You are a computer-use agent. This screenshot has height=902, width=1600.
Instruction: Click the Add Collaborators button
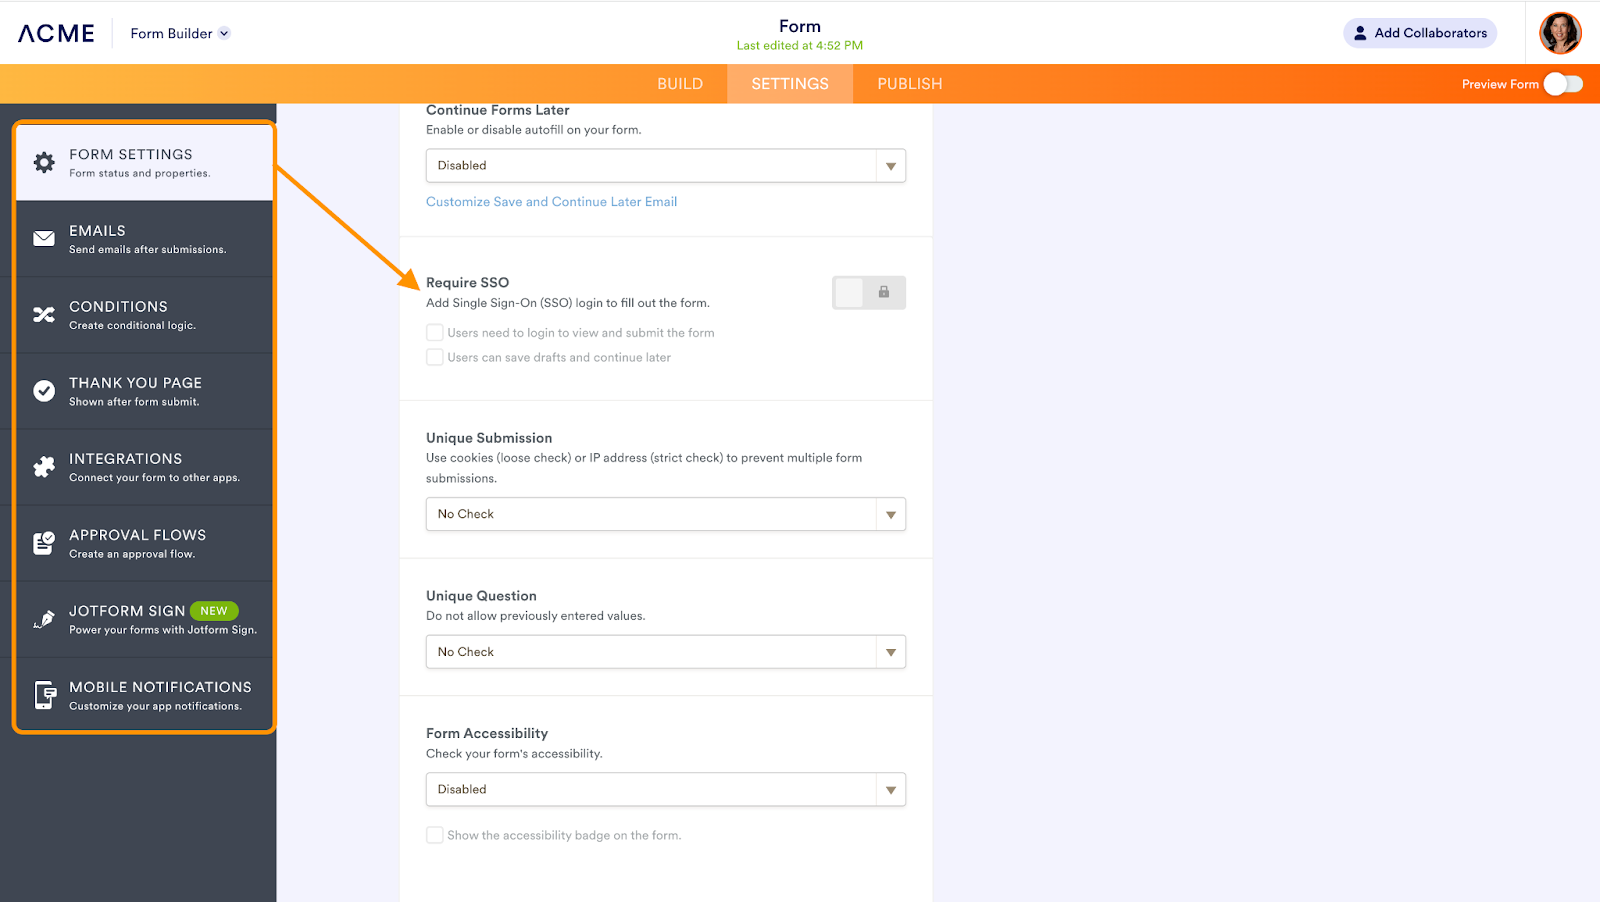(x=1419, y=33)
